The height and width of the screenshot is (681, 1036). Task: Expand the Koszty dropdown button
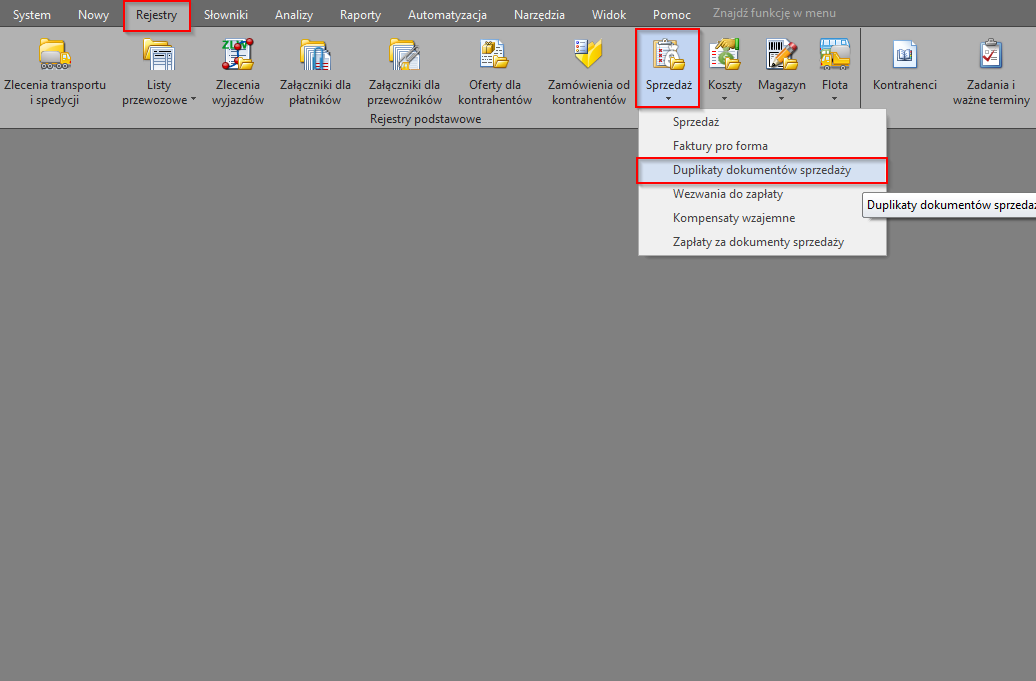pyautogui.click(x=725, y=68)
